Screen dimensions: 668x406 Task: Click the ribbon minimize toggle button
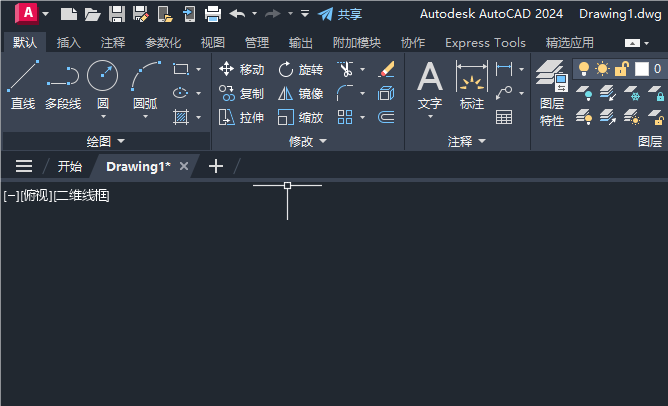pos(632,43)
